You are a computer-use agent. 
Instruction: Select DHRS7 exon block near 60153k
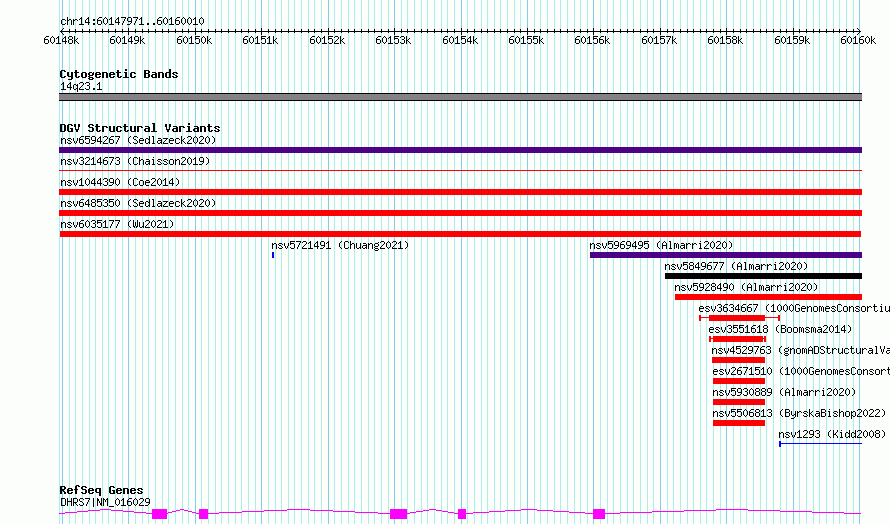tap(398, 514)
